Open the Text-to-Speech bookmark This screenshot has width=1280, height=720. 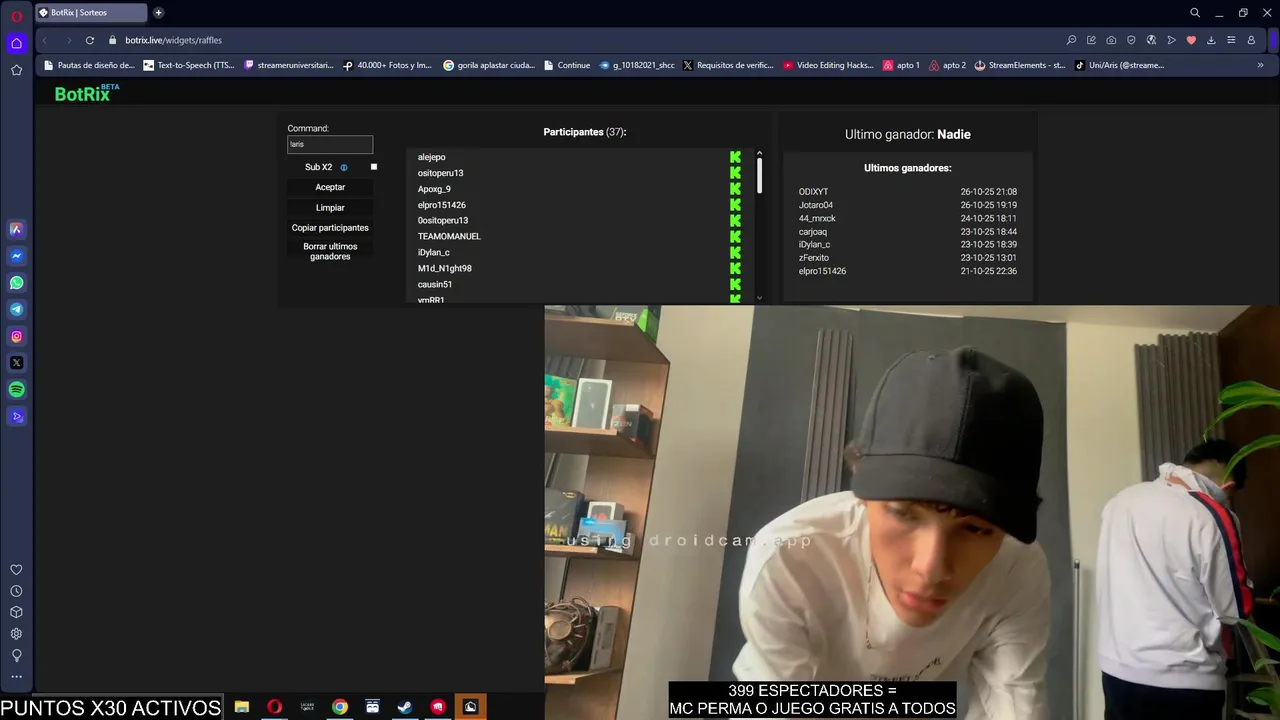[x=189, y=65]
